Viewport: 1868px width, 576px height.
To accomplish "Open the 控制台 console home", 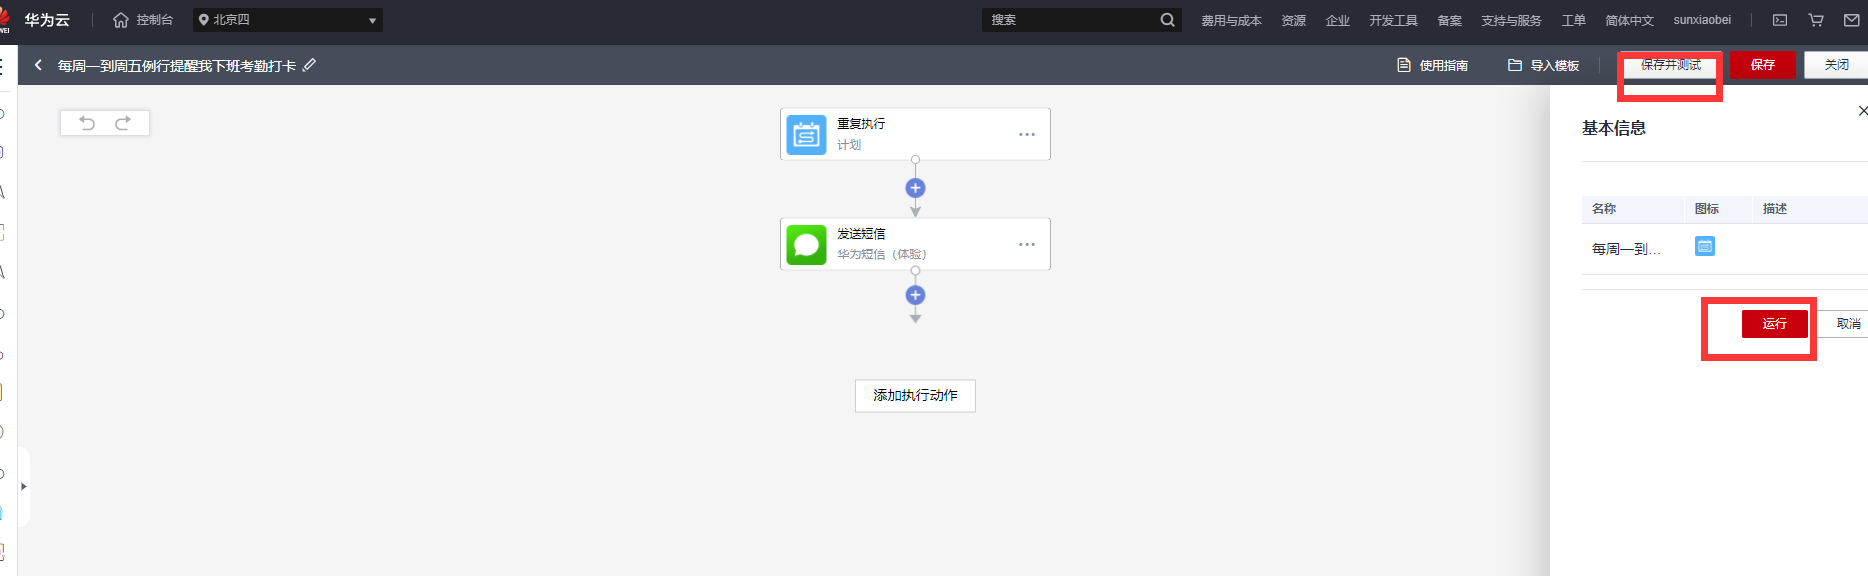I will coord(143,20).
